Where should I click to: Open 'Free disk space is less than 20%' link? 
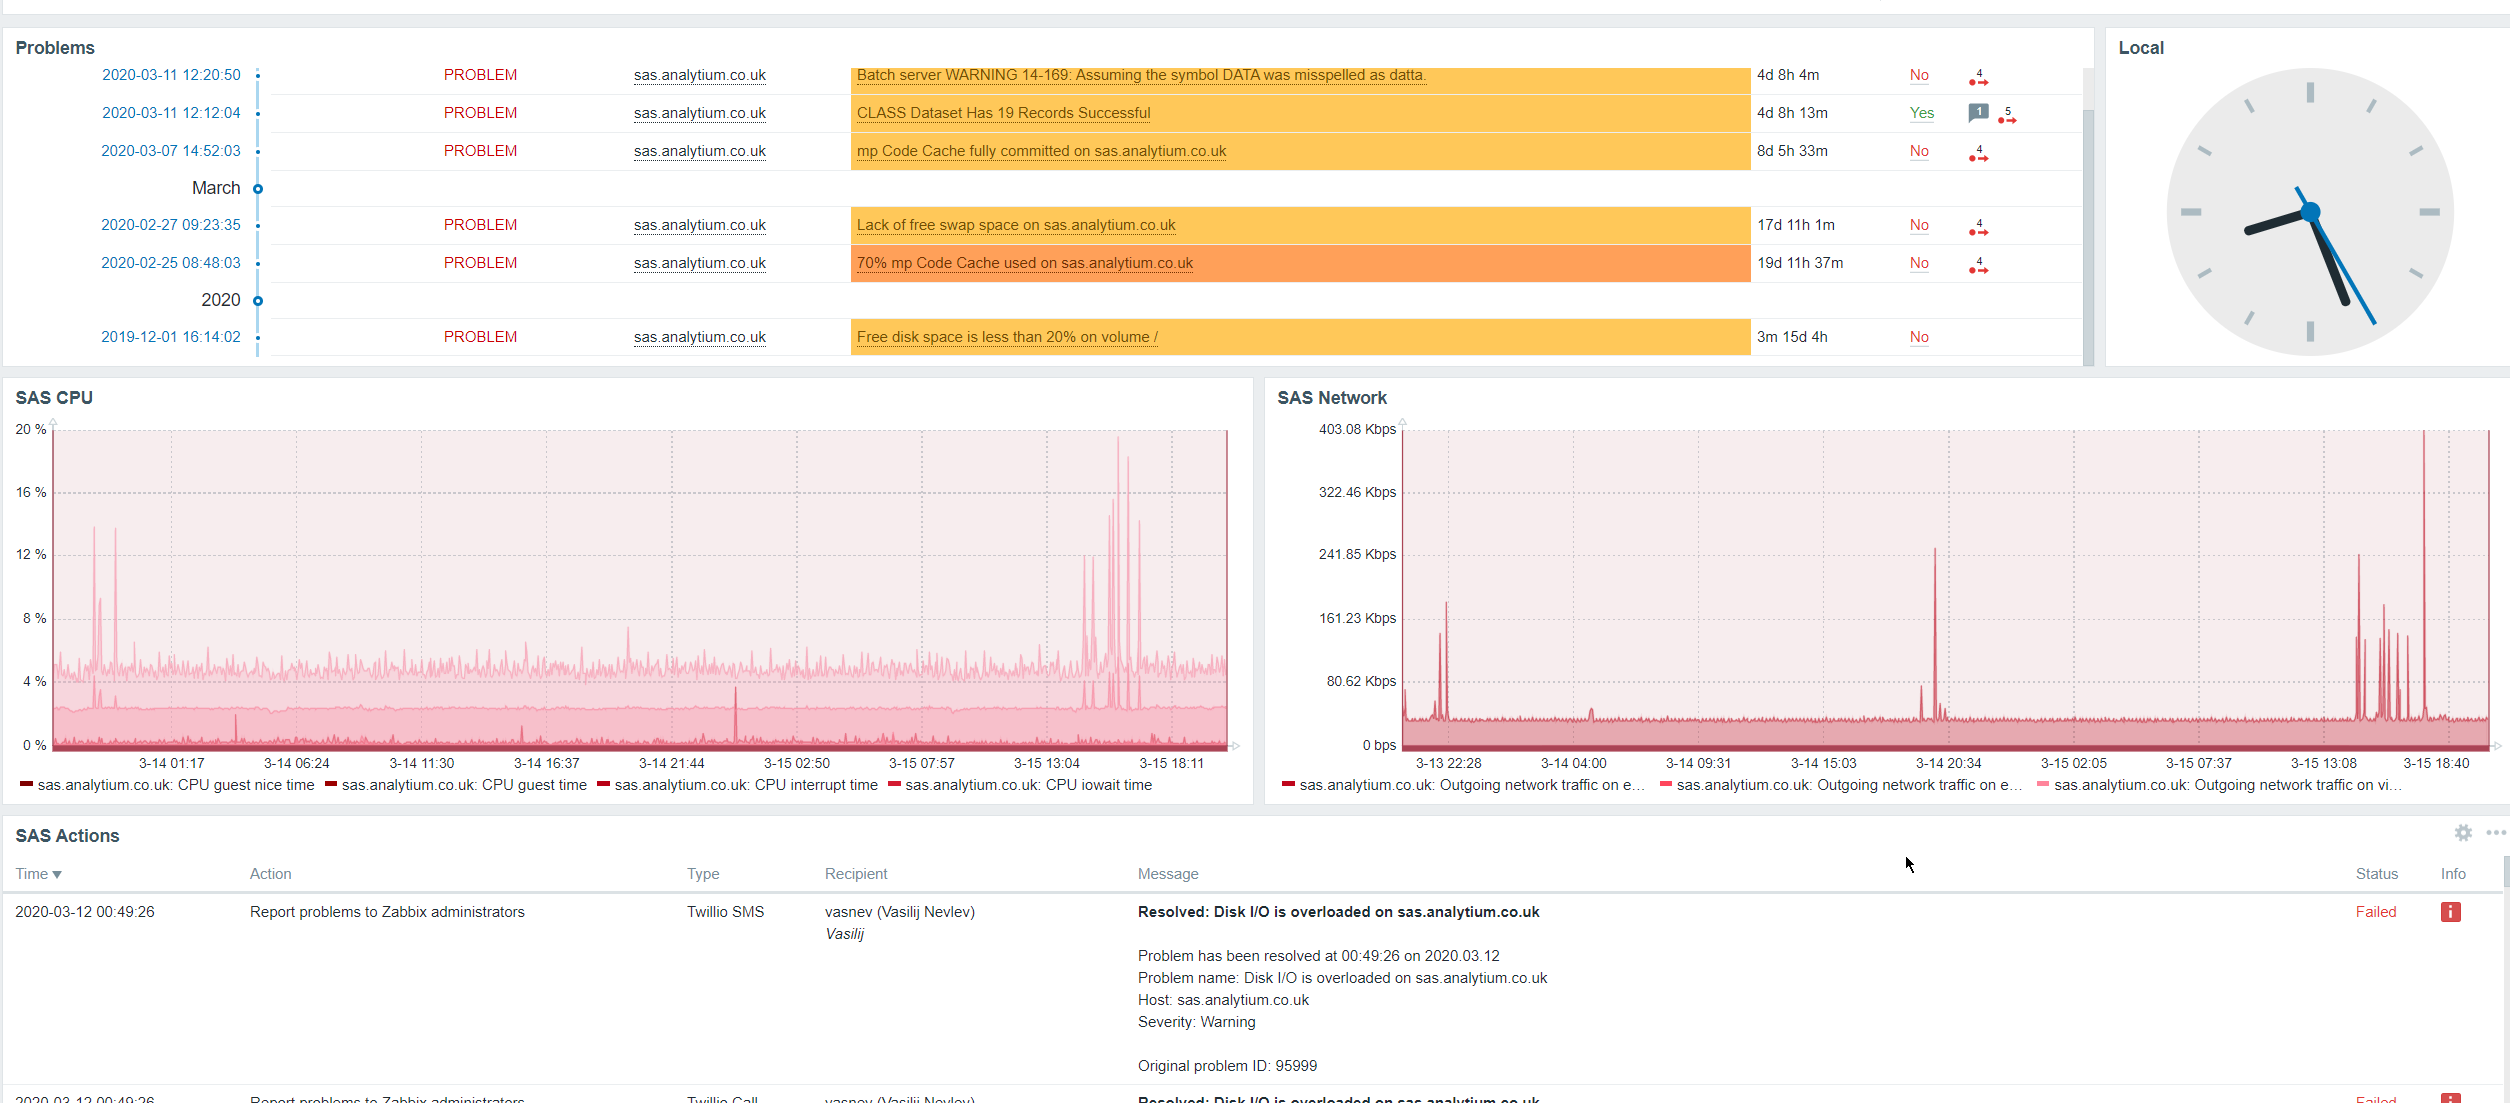(x=1006, y=337)
